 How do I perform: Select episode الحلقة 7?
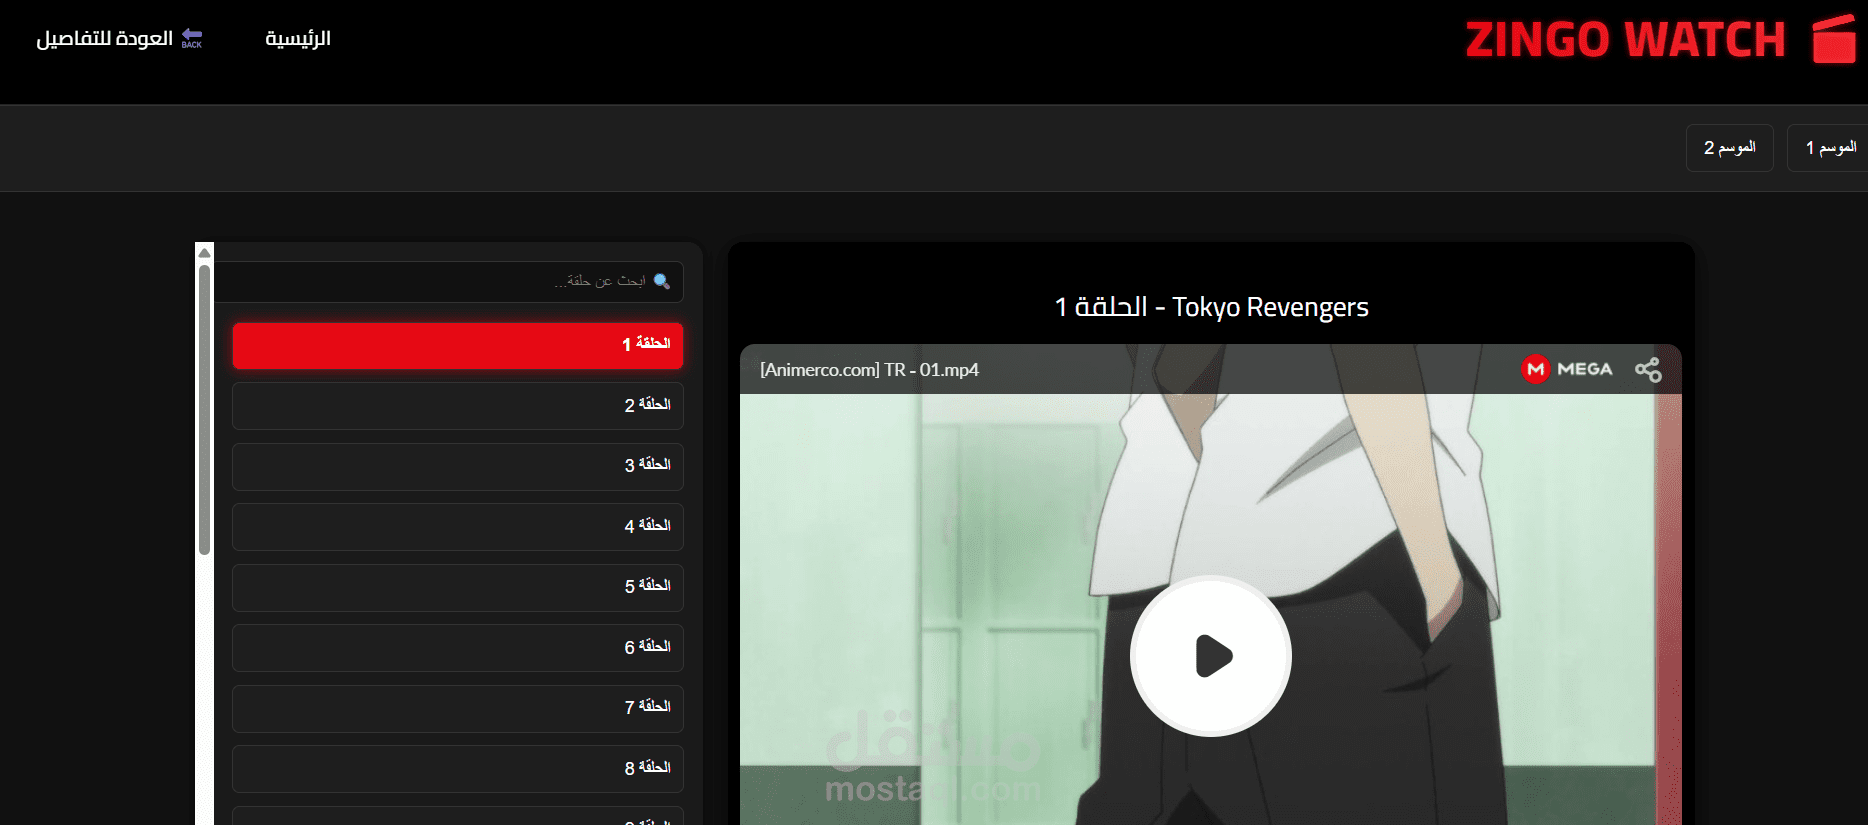click(x=458, y=708)
